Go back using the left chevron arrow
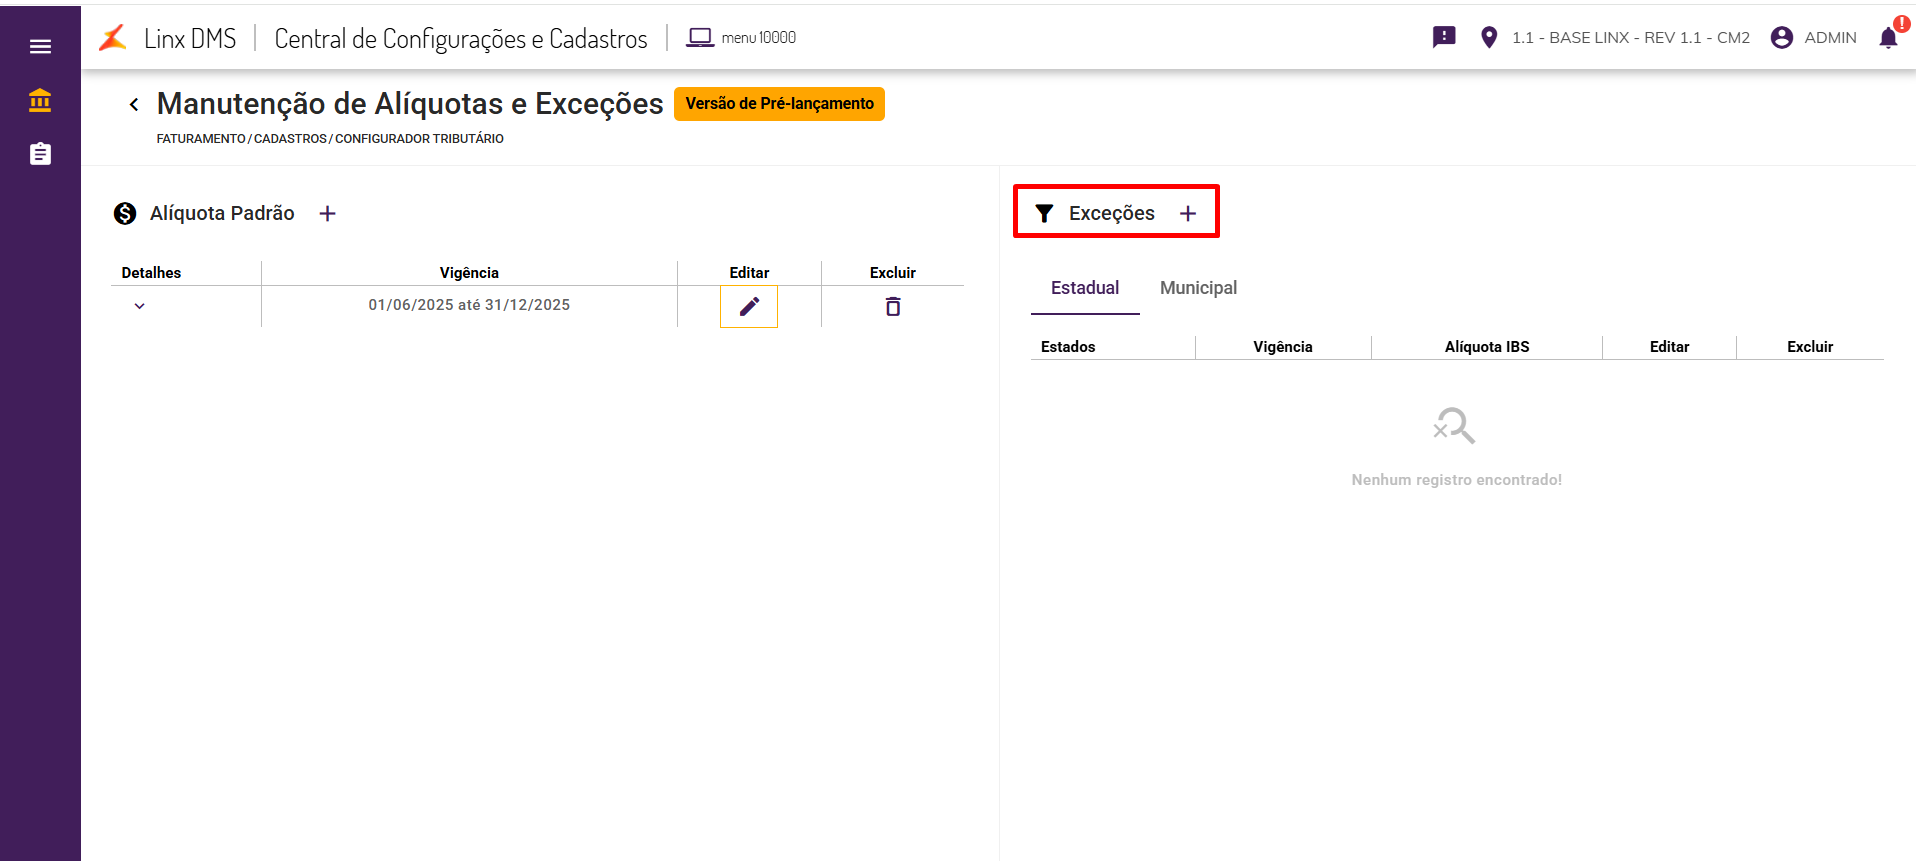 (134, 104)
